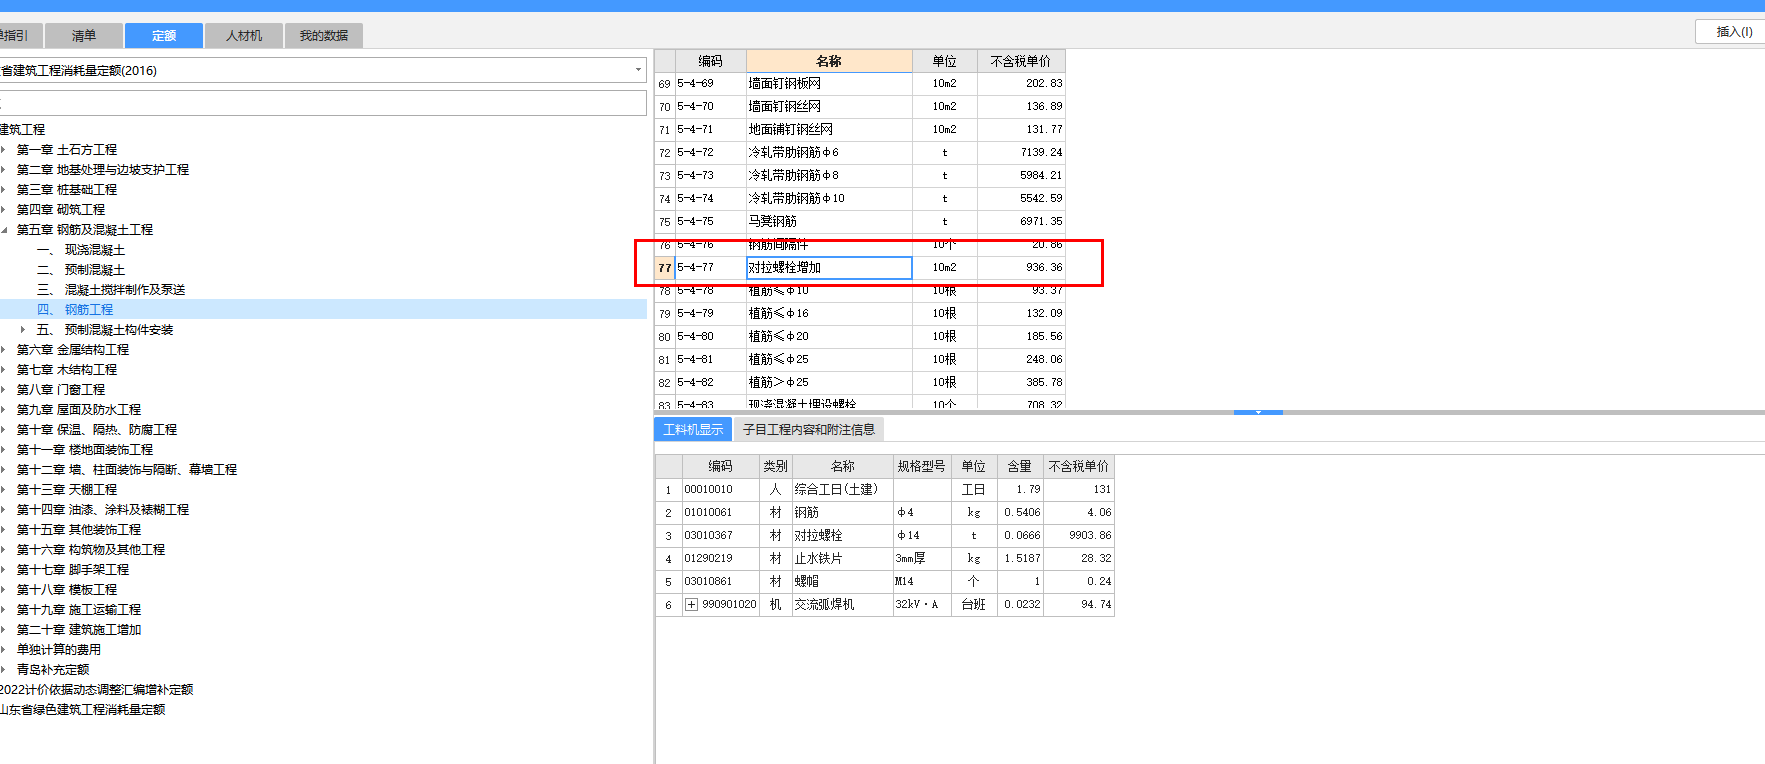
Task: Click 地面铺钉钢丝网 row name
Action: pos(791,130)
